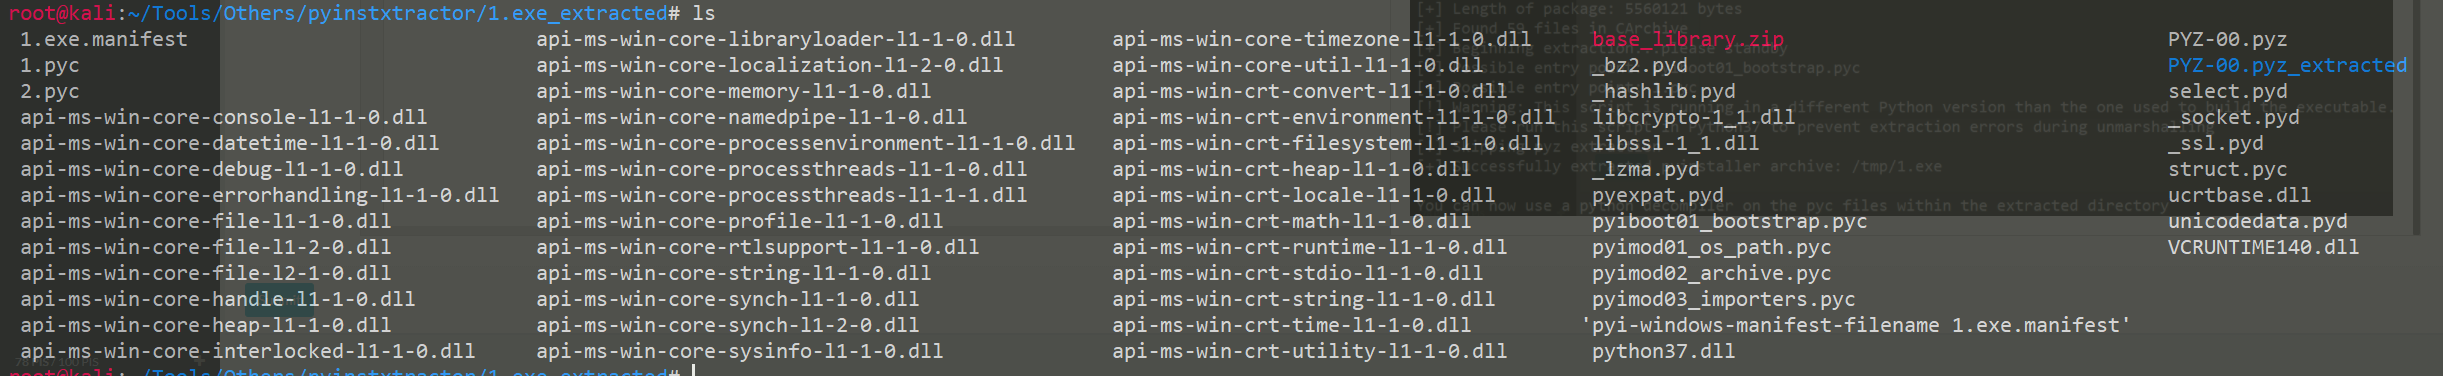Click the 1.exe.manifest file name
The width and height of the screenshot is (2443, 376).
coord(104,39)
